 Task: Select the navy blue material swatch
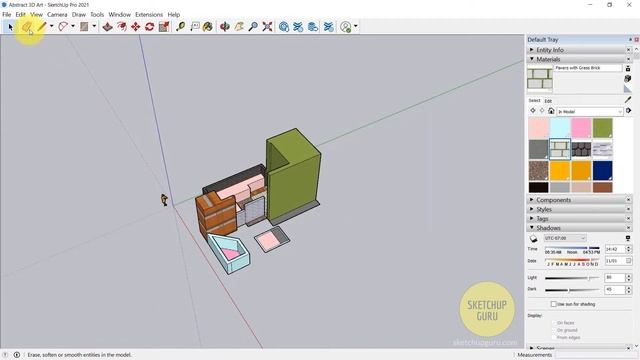[x=602, y=171]
